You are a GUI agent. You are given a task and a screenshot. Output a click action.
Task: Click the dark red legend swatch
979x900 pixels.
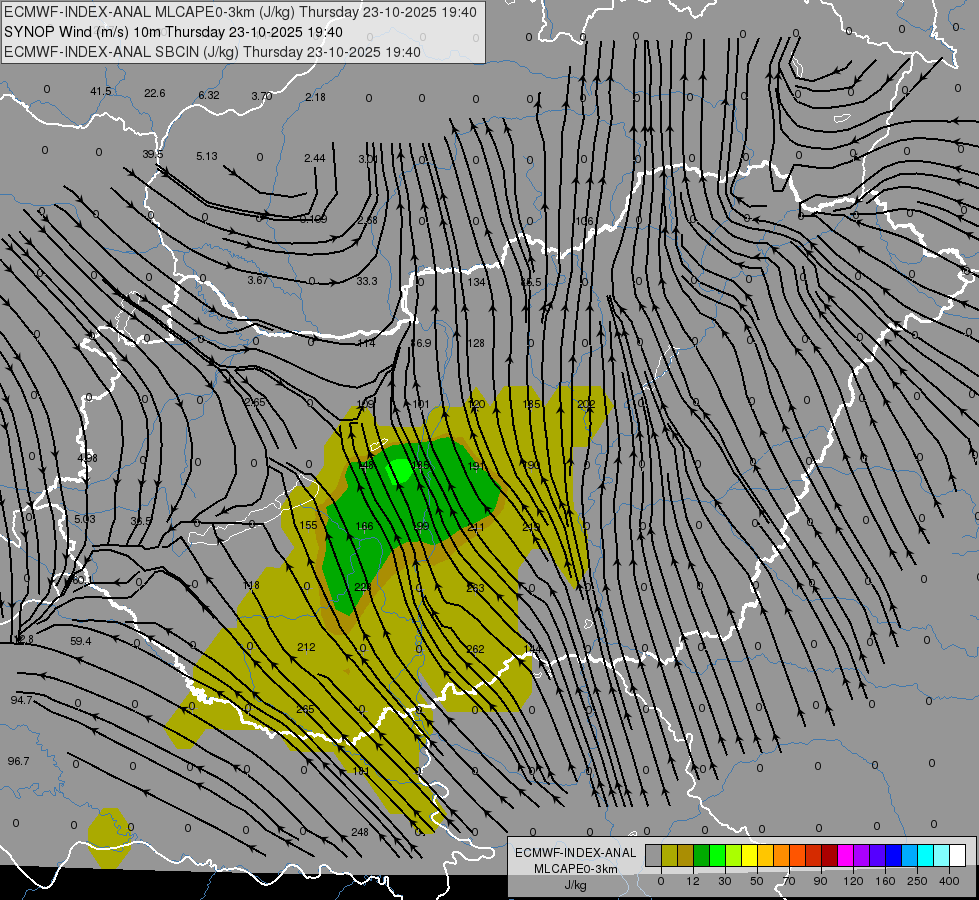click(829, 855)
